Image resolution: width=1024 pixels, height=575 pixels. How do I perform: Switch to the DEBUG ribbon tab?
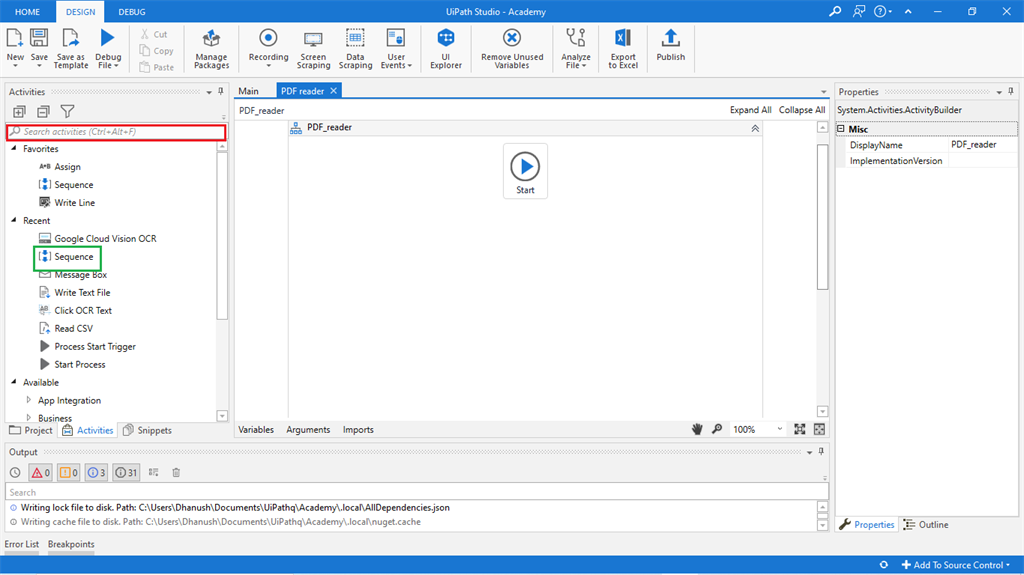132,12
